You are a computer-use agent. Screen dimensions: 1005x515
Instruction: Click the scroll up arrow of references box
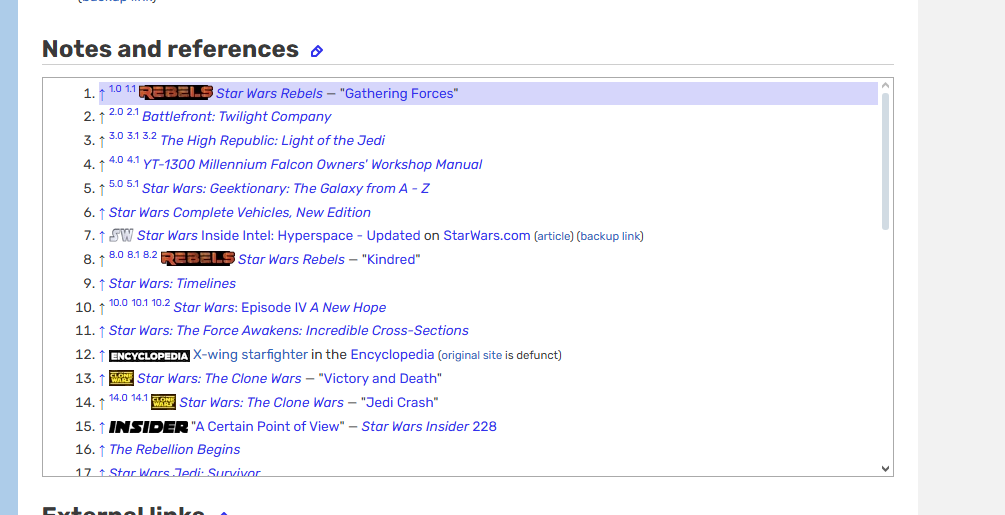pos(885,85)
